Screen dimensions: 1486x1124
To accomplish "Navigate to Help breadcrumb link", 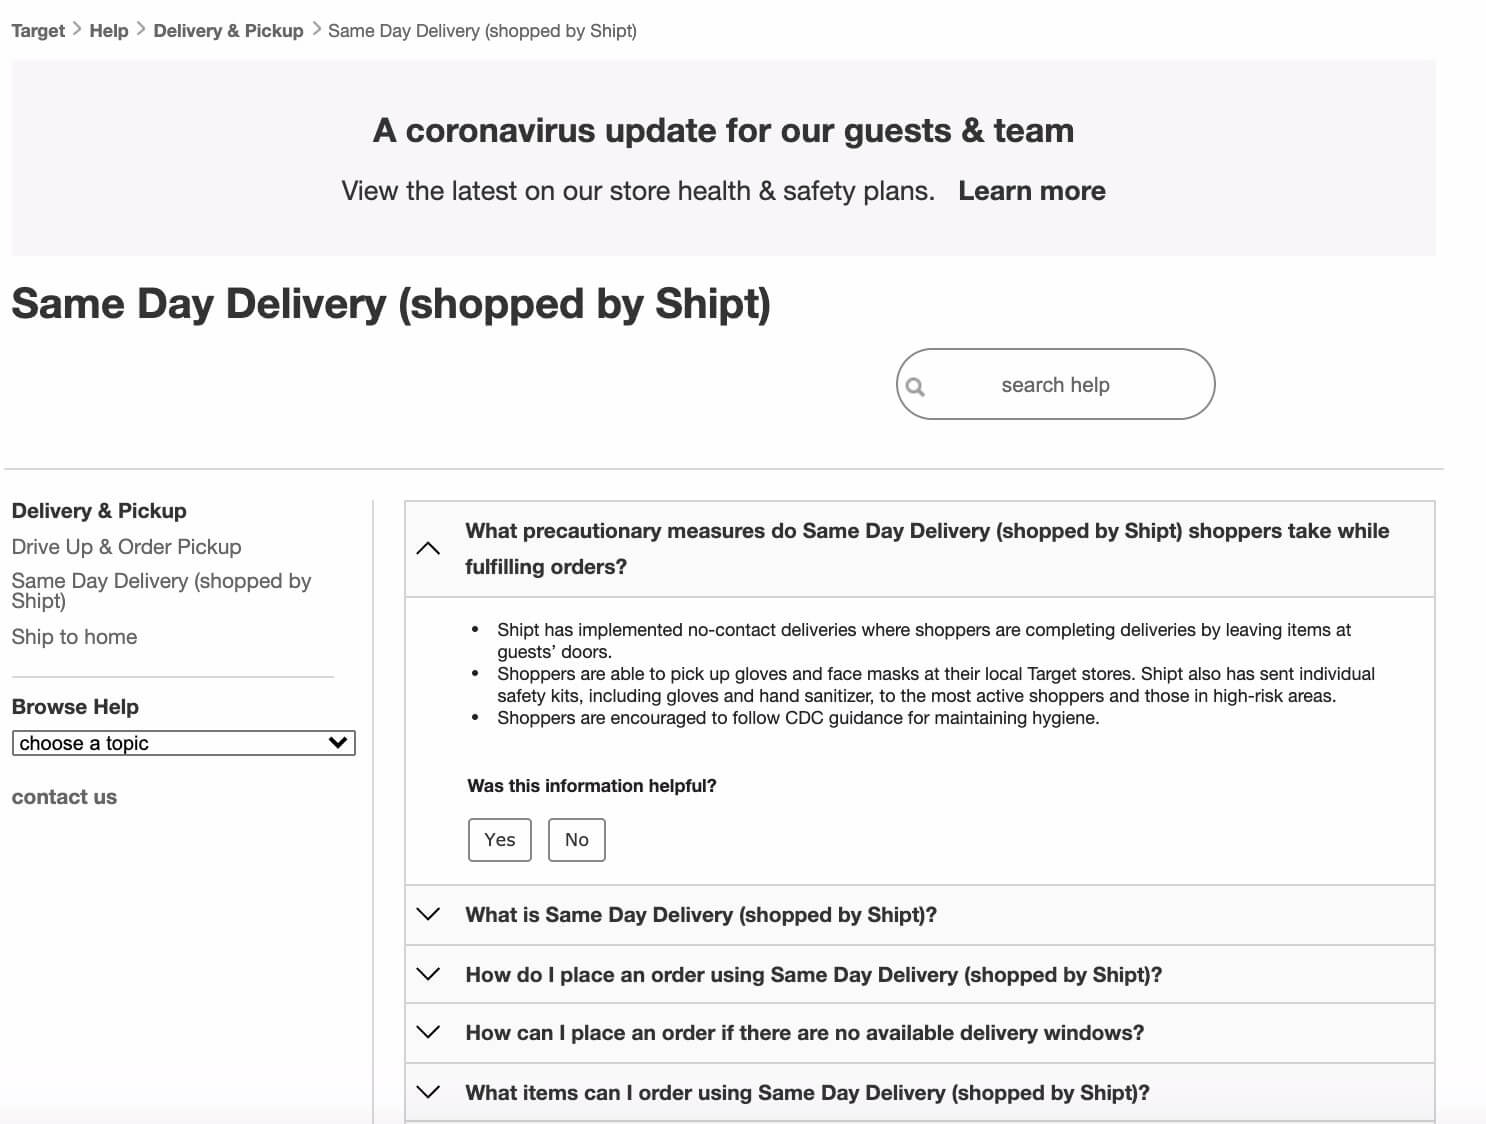I will point(109,31).
